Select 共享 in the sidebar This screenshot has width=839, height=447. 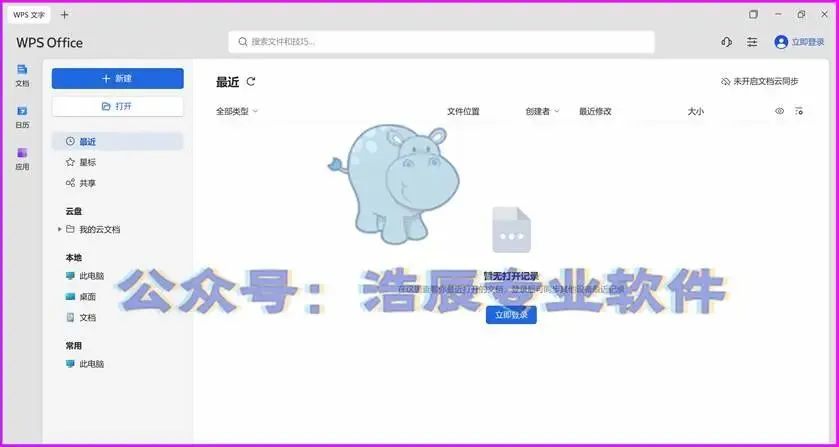click(118, 183)
